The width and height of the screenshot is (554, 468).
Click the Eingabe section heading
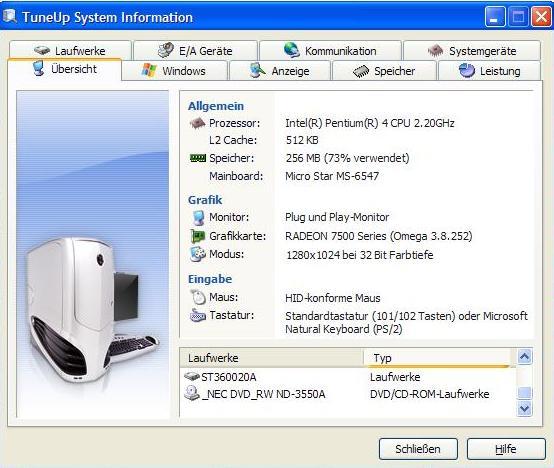click(x=210, y=279)
